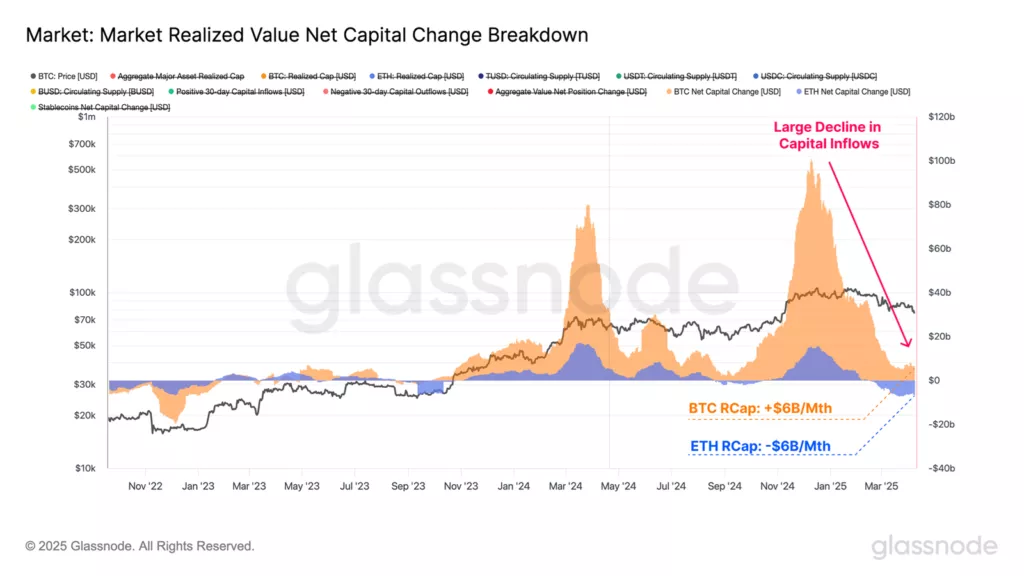1024x576 pixels.
Task: Click the TUSD: Circulating Supply legend dot
Action: click(x=481, y=76)
